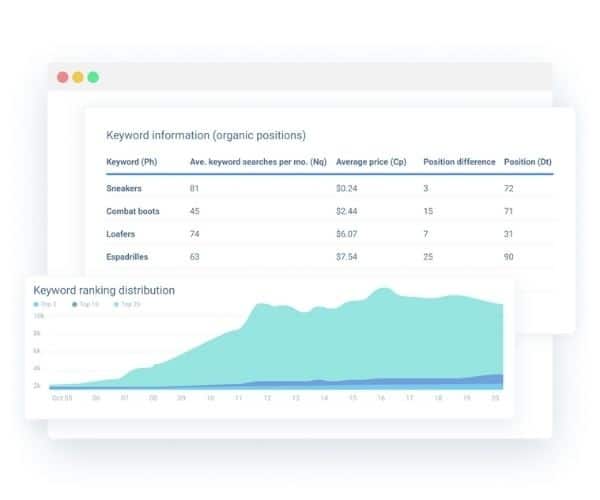Click the Keyword ranking distribution title
This screenshot has height=500, width=600.
(x=104, y=290)
